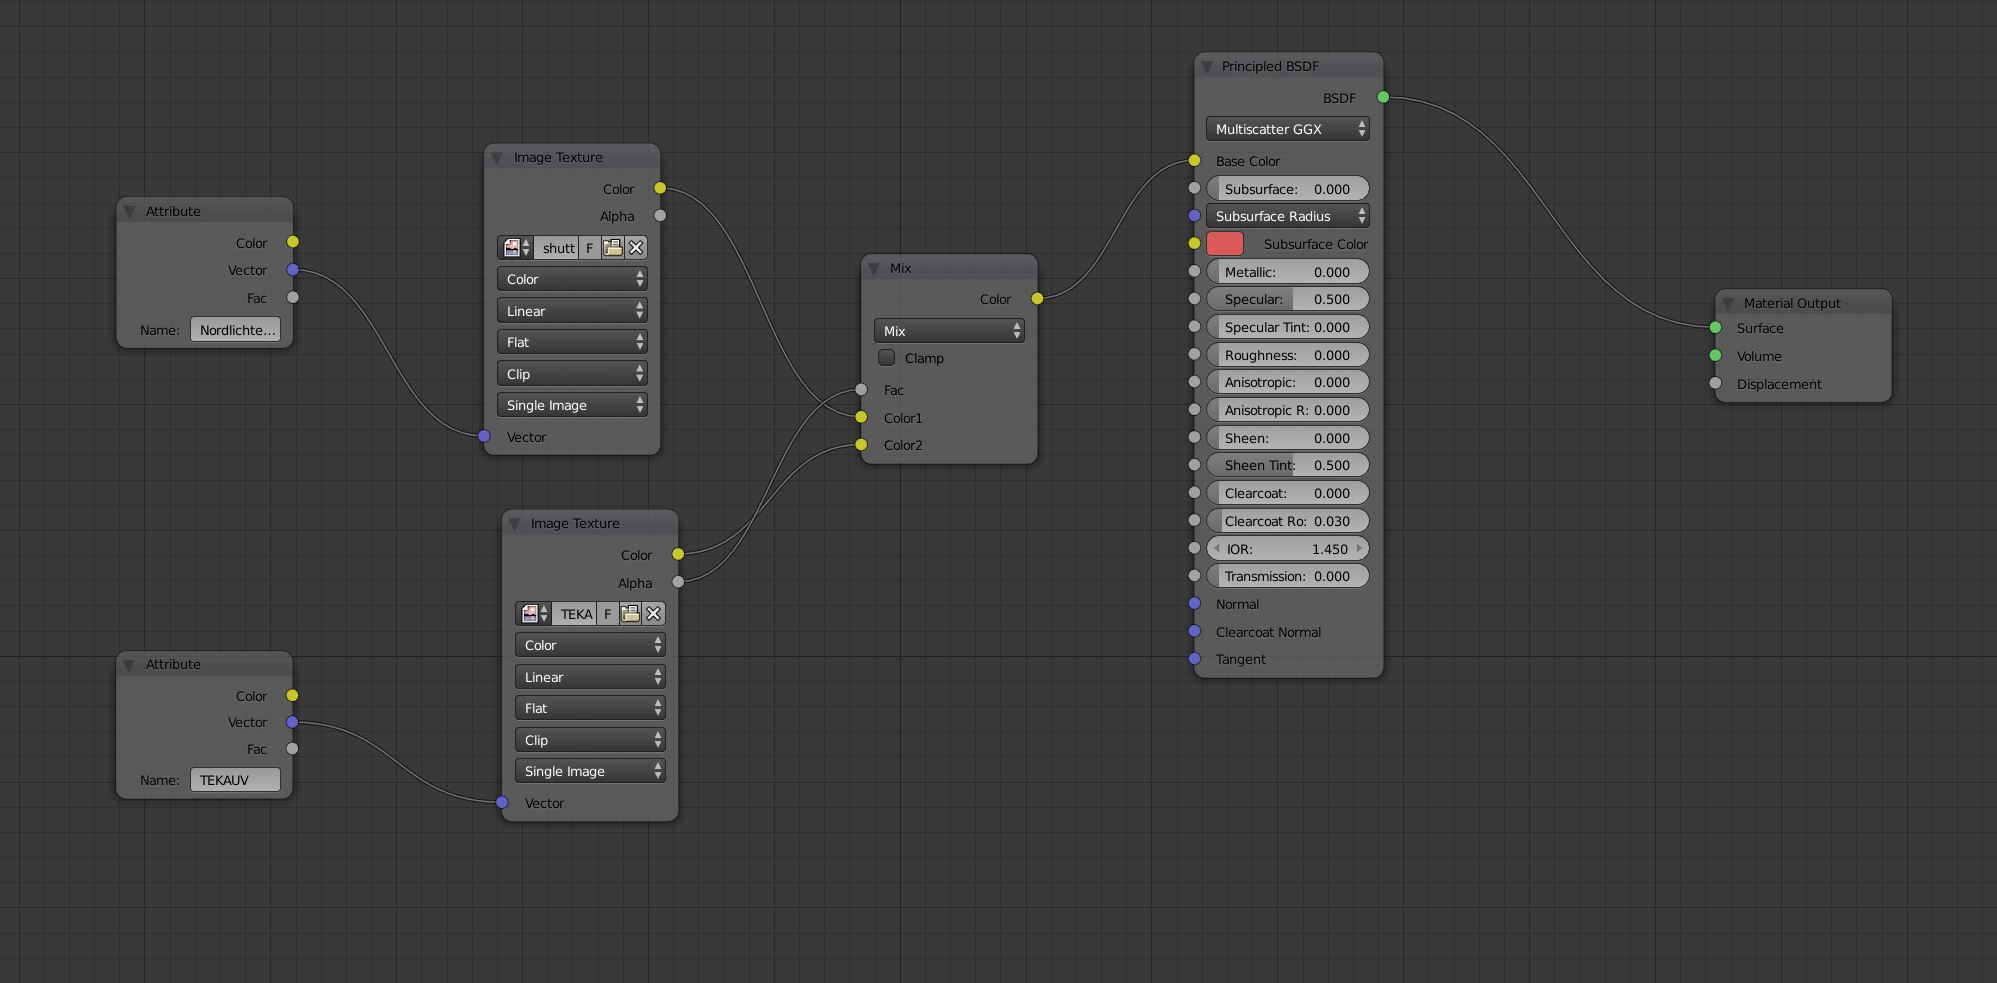Click the Color1 input socket on Mix
Viewport: 1997px width, 983px height.
[x=861, y=417]
